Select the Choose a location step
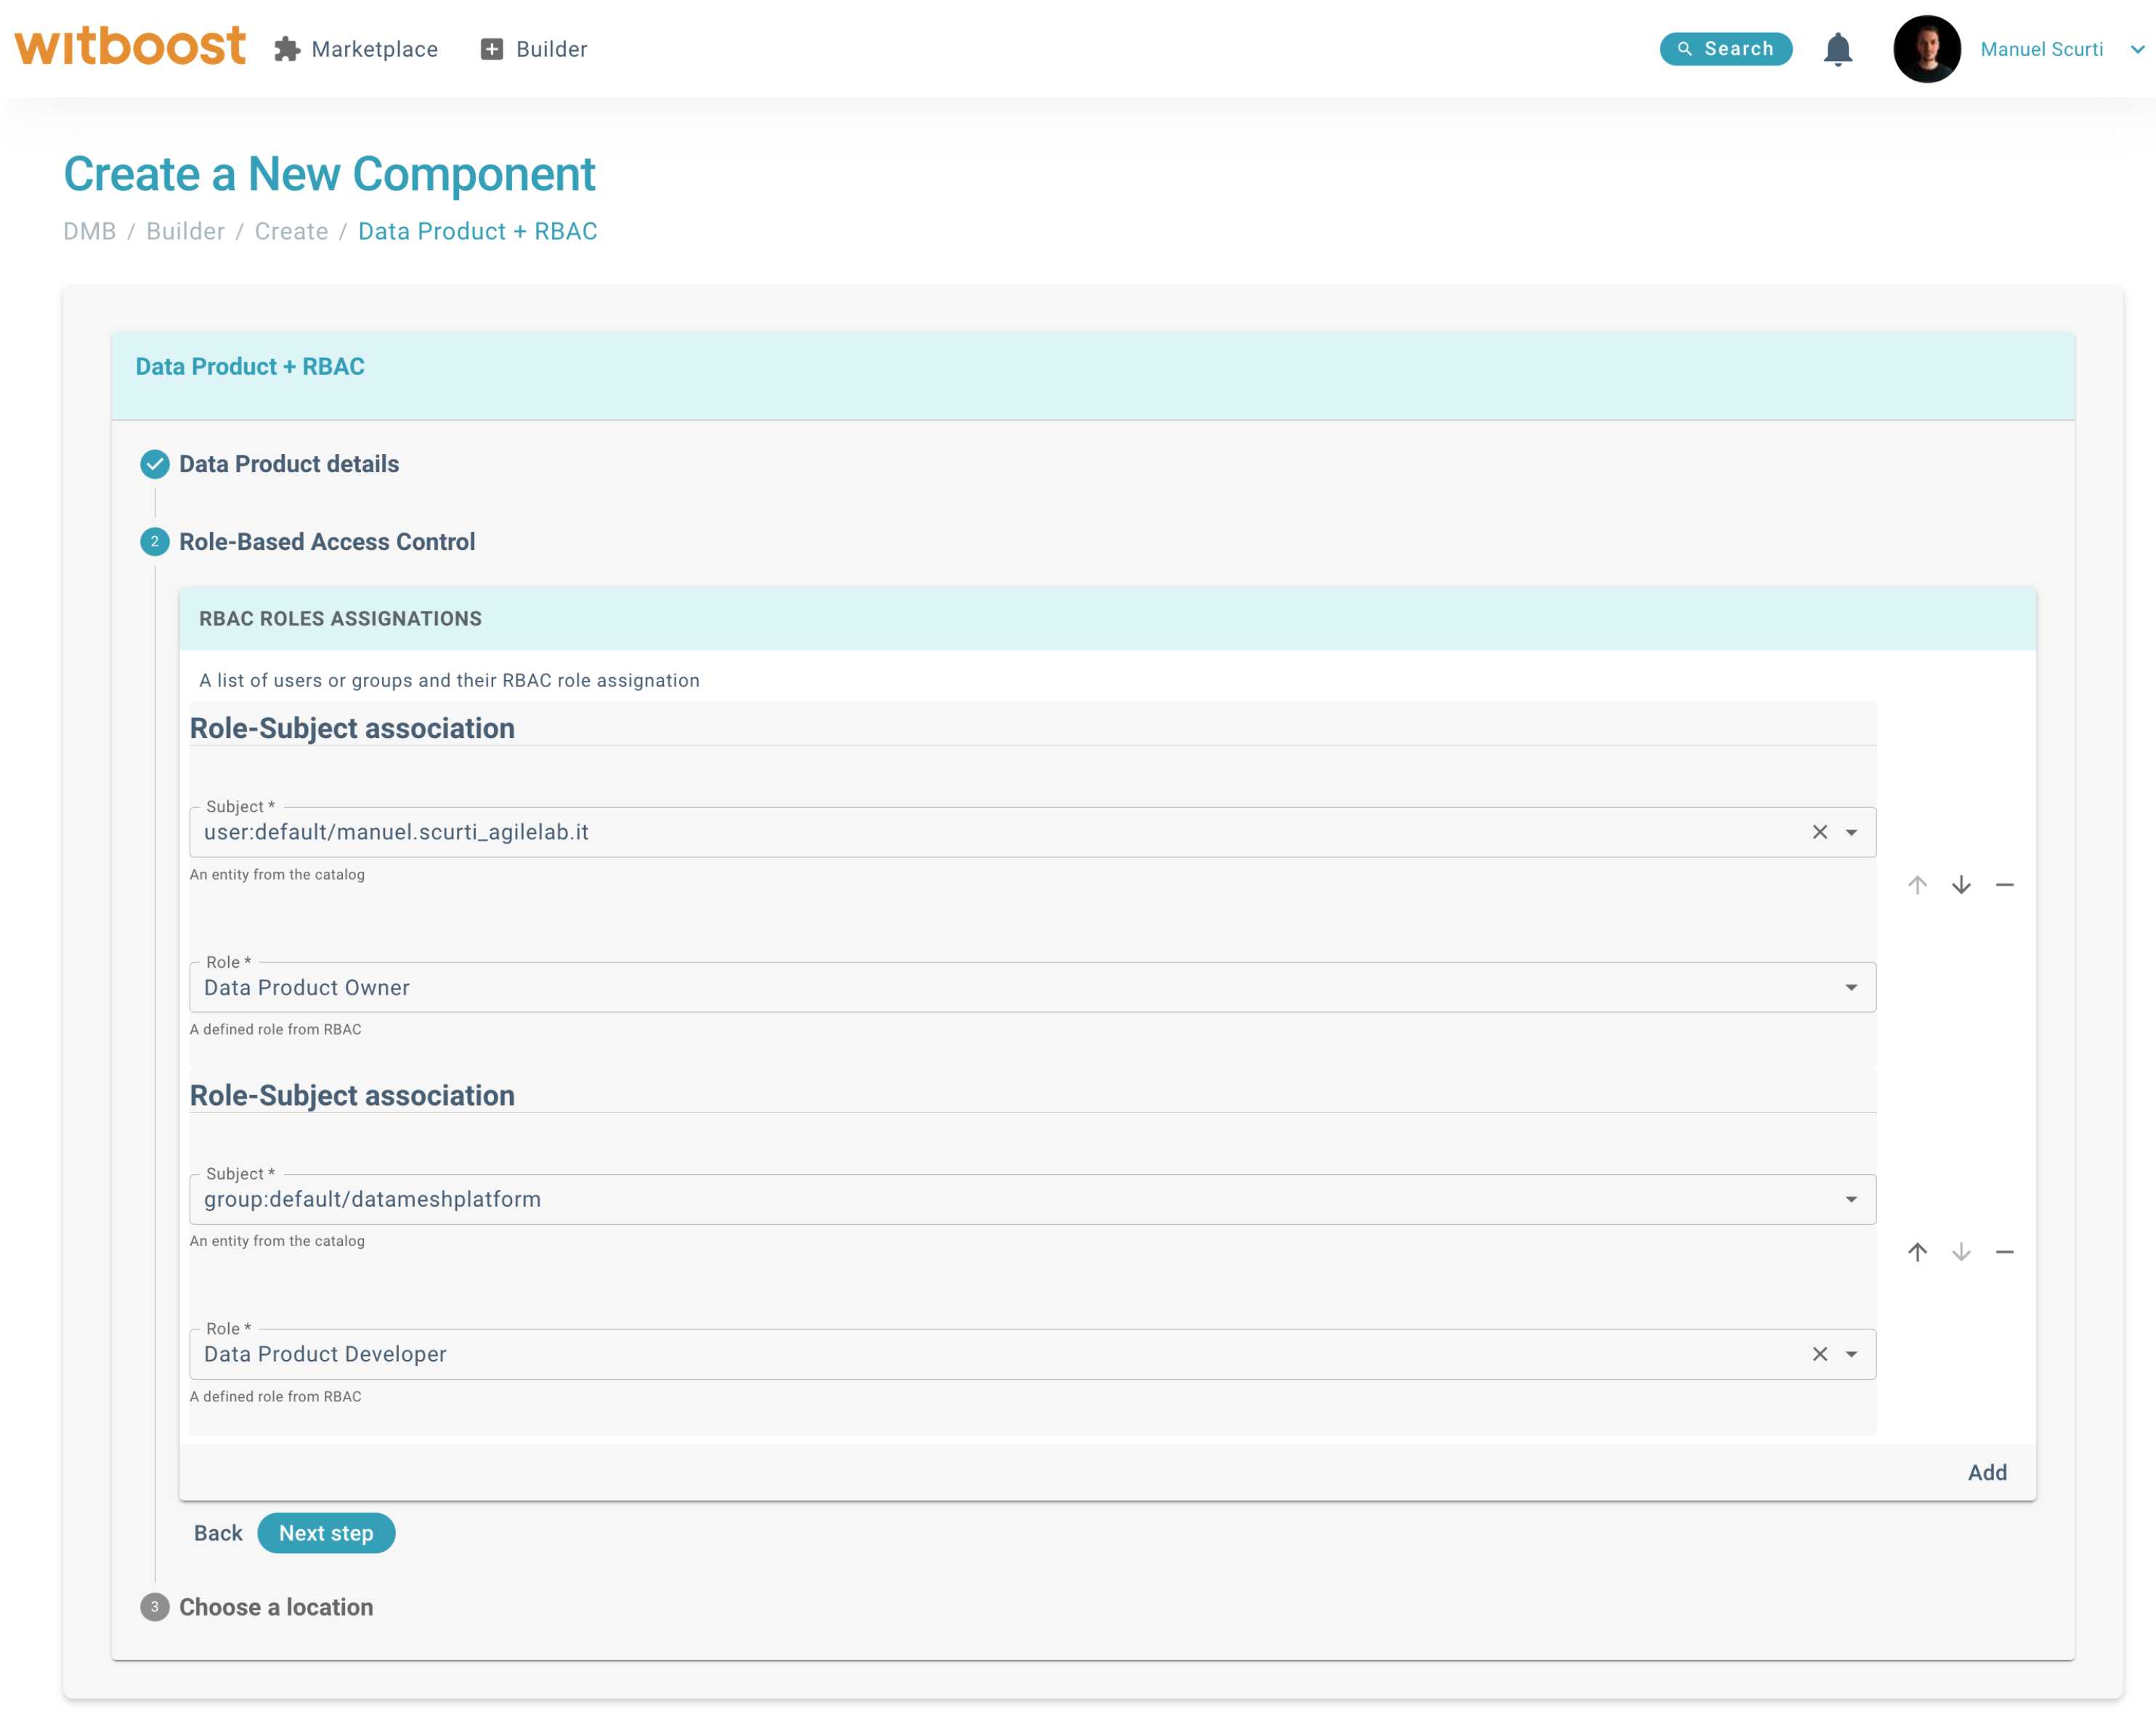2156x1716 pixels. (x=275, y=1607)
